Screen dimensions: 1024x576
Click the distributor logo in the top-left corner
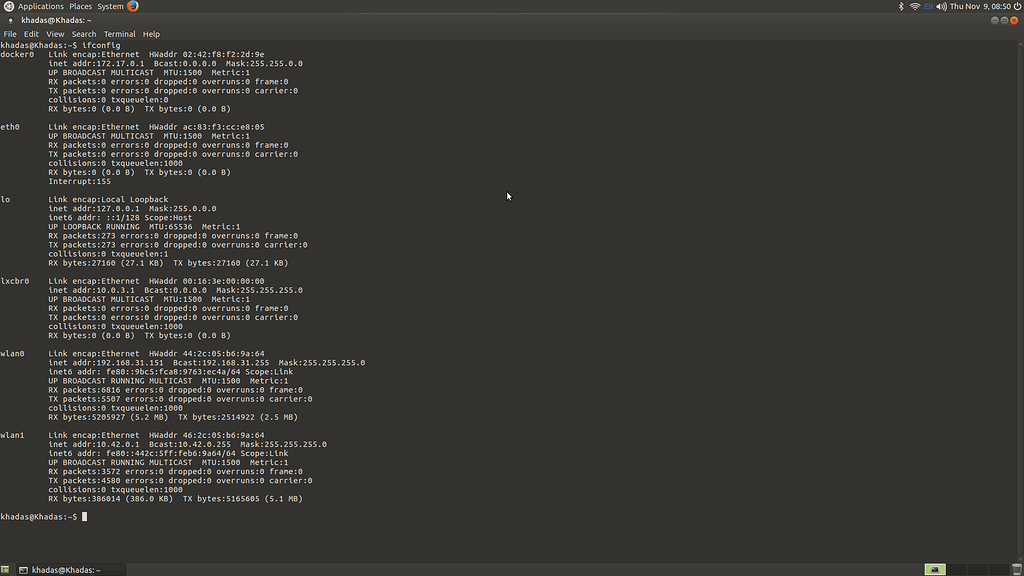tap(8, 6)
